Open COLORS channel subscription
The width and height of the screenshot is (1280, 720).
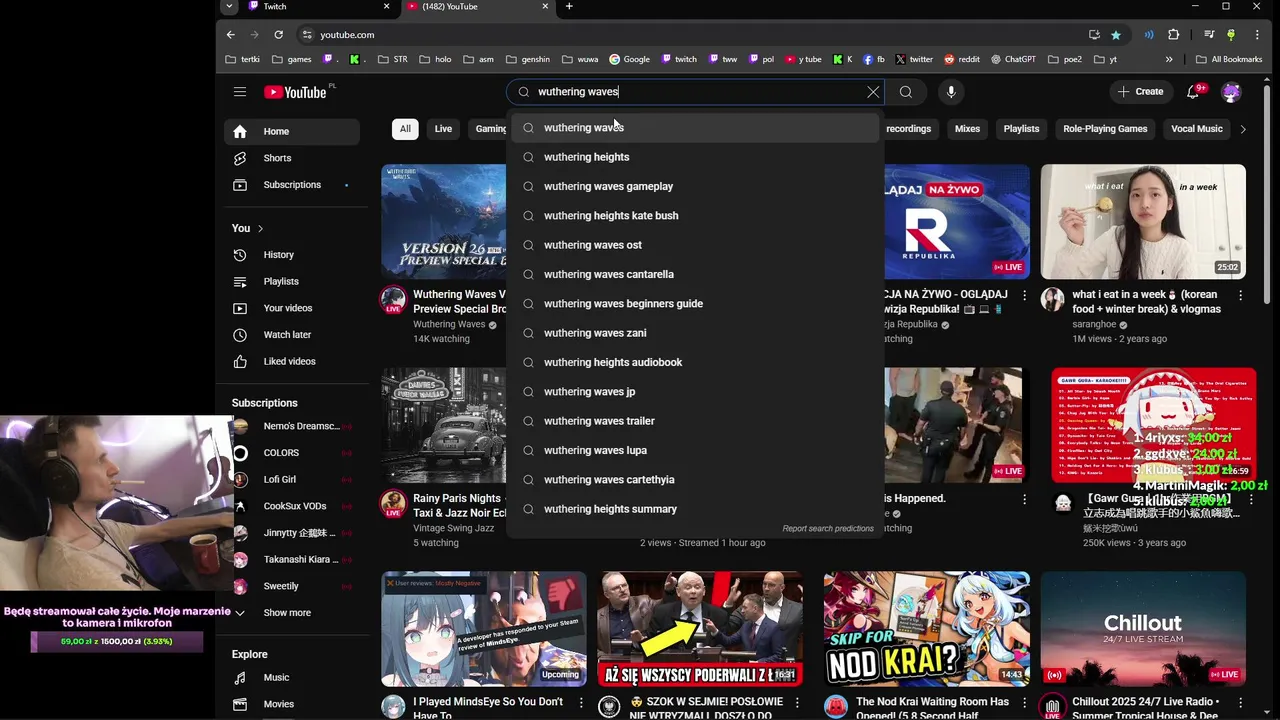291,453
